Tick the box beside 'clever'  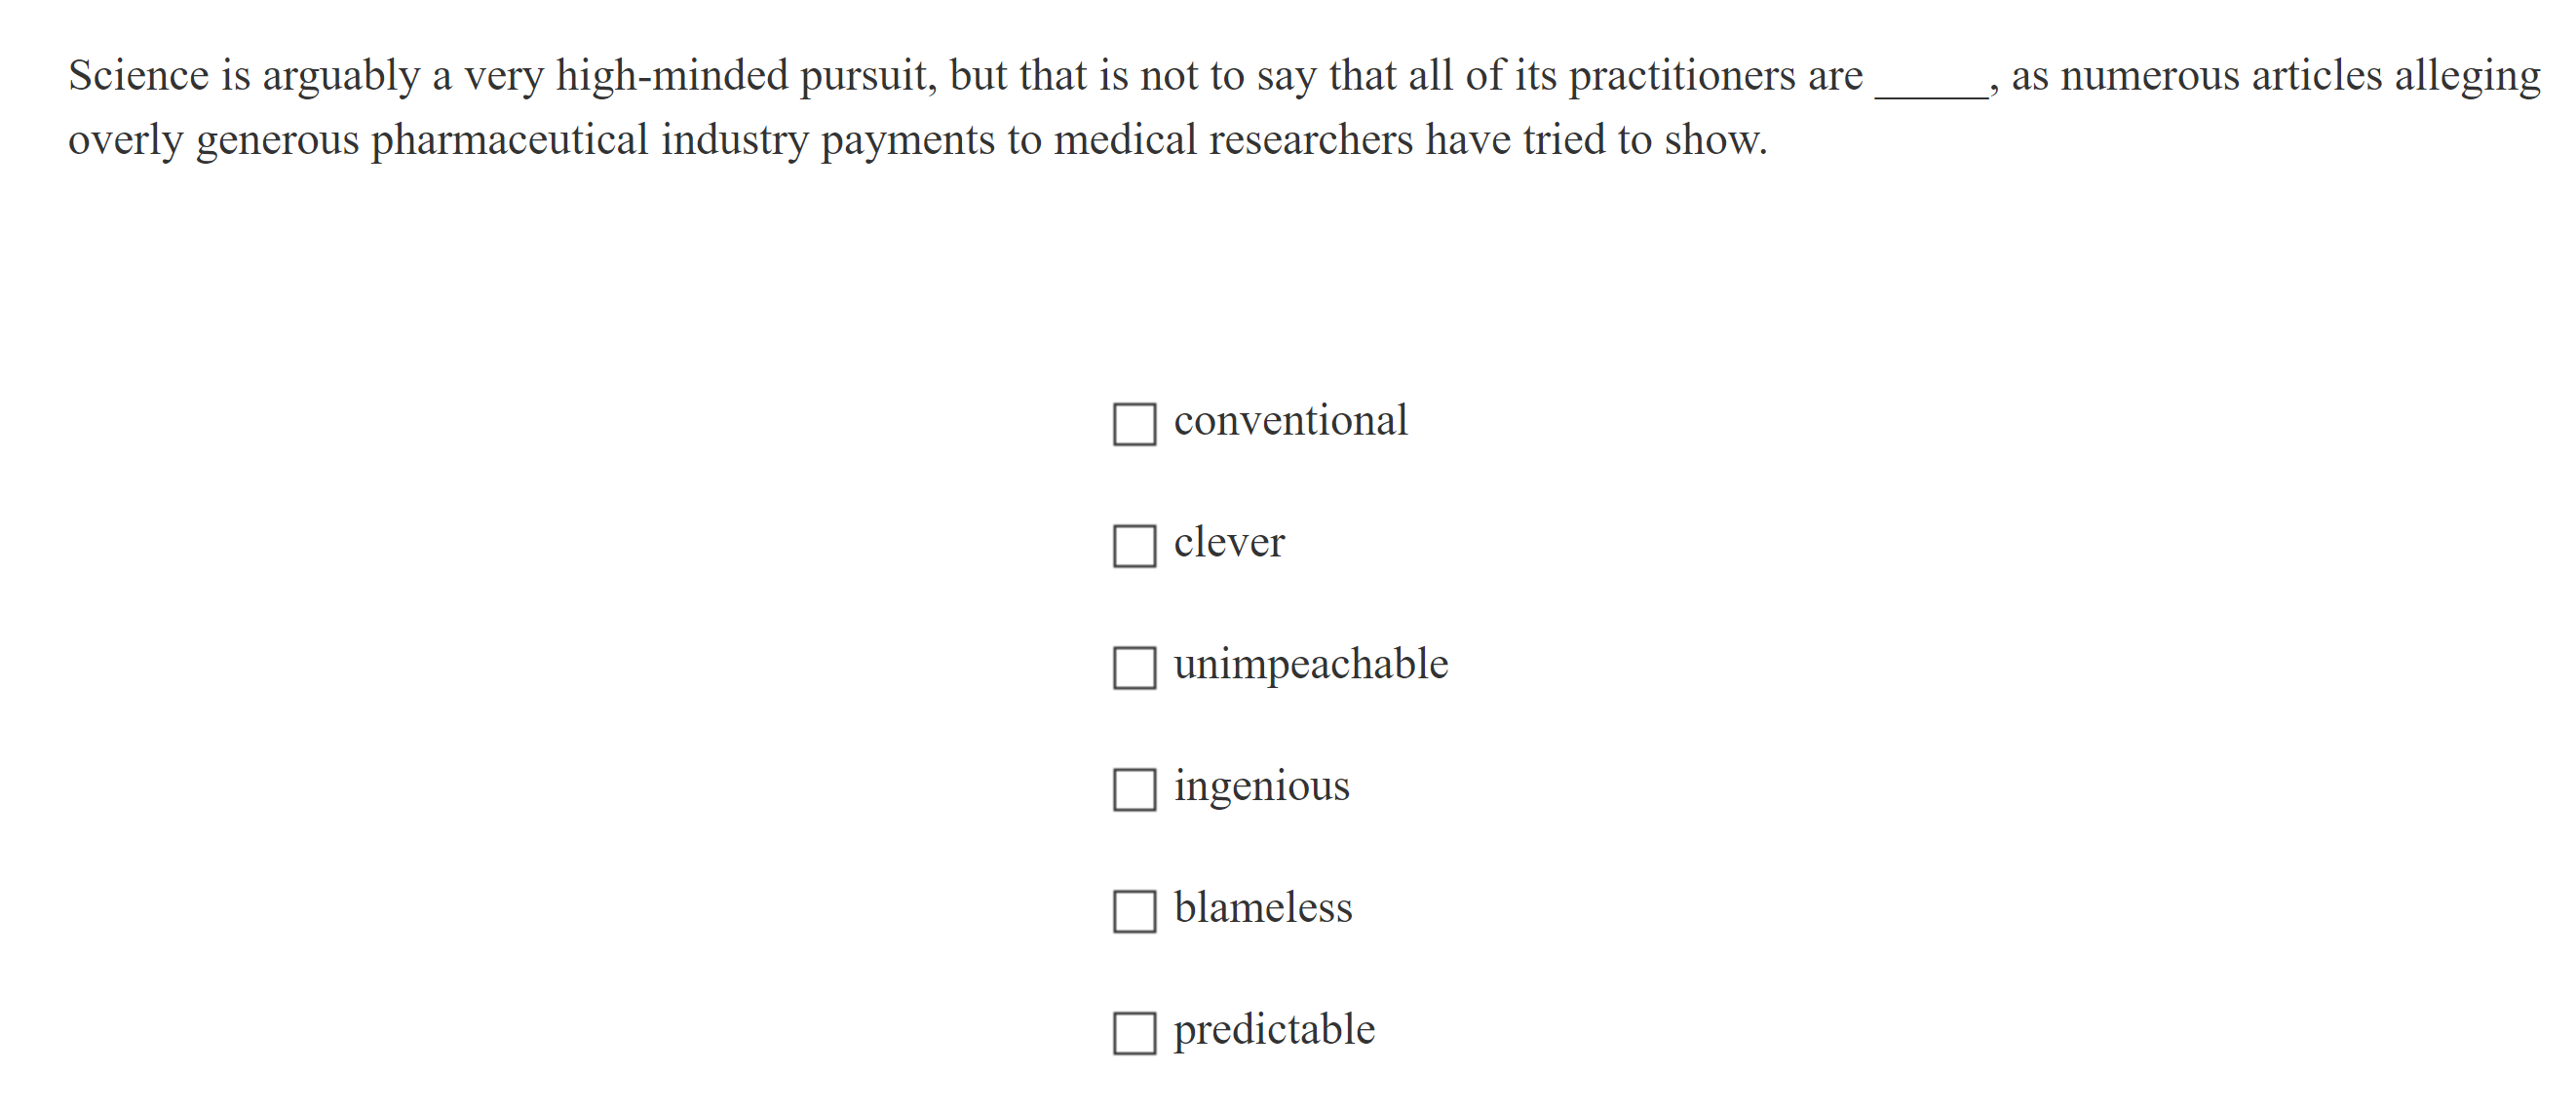coord(1134,546)
